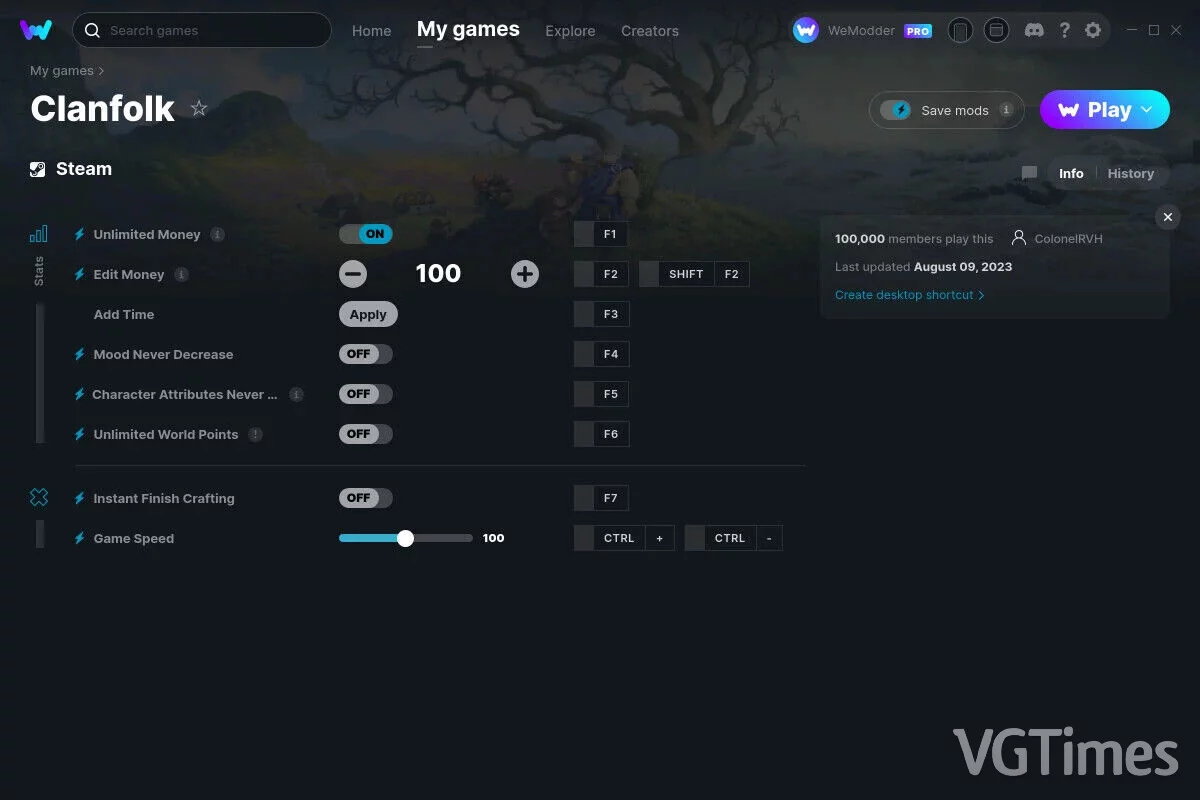Click the help question mark icon

click(1065, 31)
